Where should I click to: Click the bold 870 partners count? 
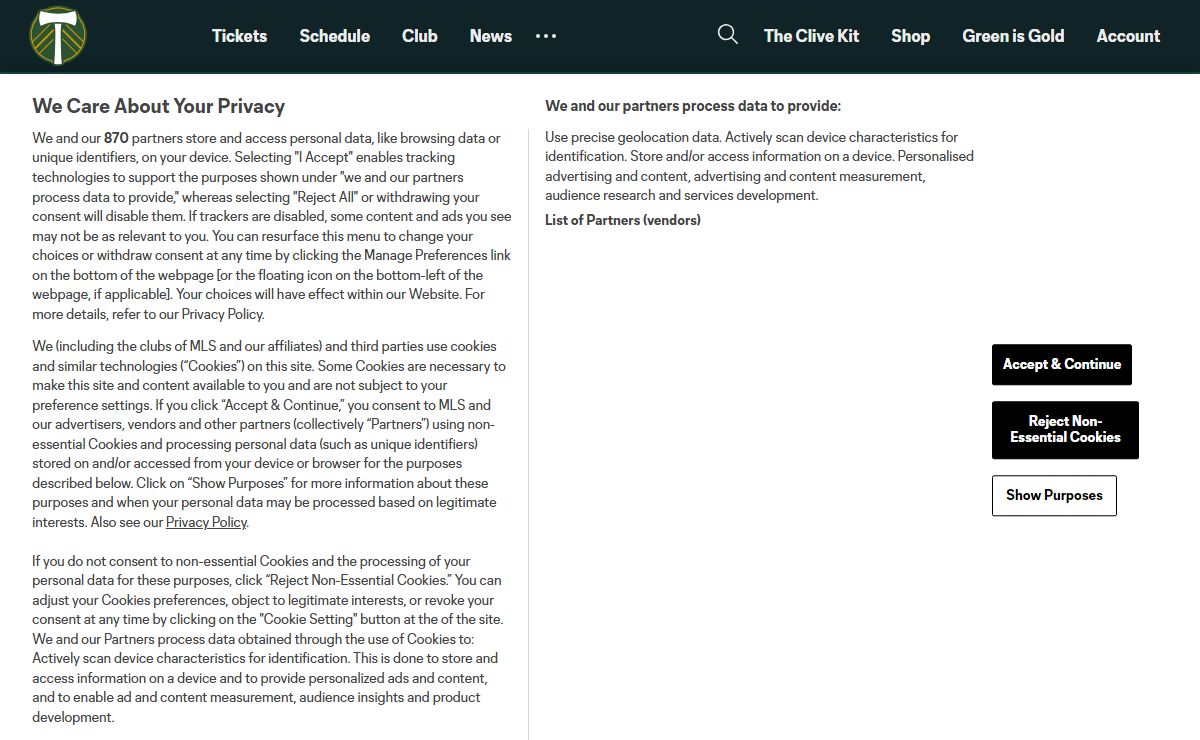116,138
